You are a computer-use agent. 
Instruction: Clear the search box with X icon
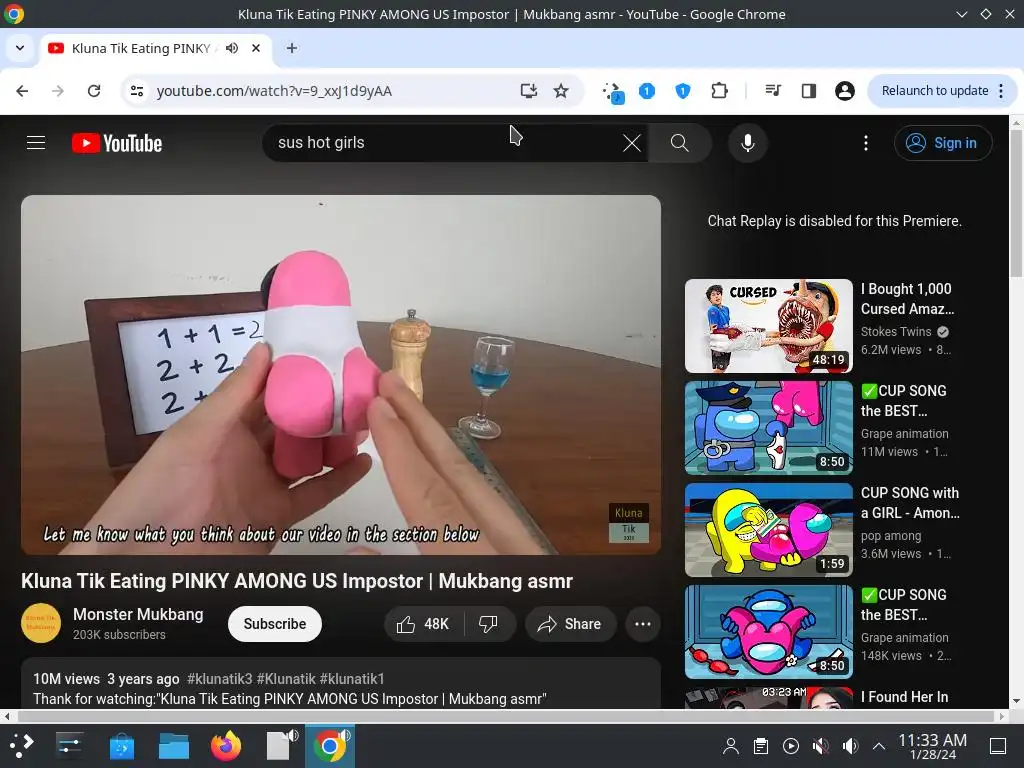[632, 142]
